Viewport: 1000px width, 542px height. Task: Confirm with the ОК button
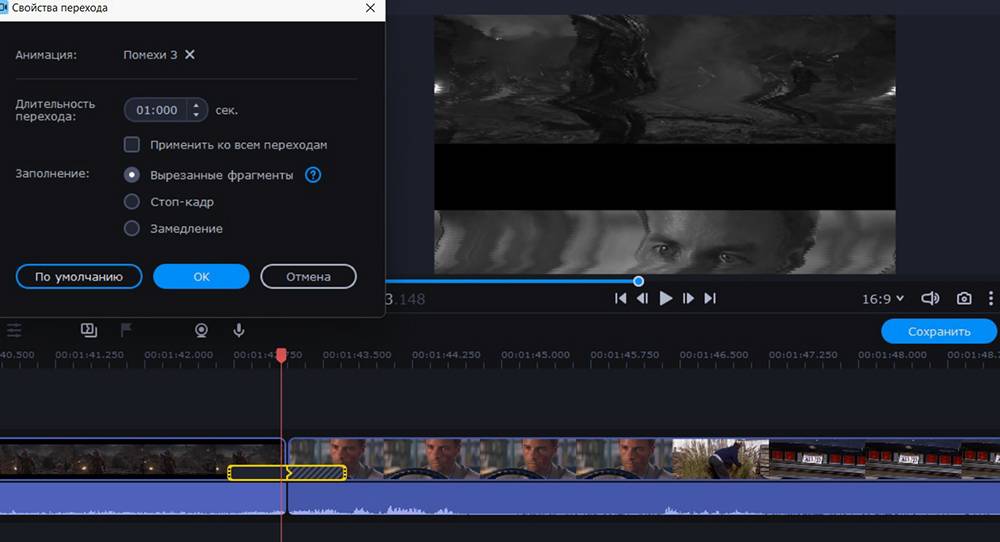click(202, 277)
